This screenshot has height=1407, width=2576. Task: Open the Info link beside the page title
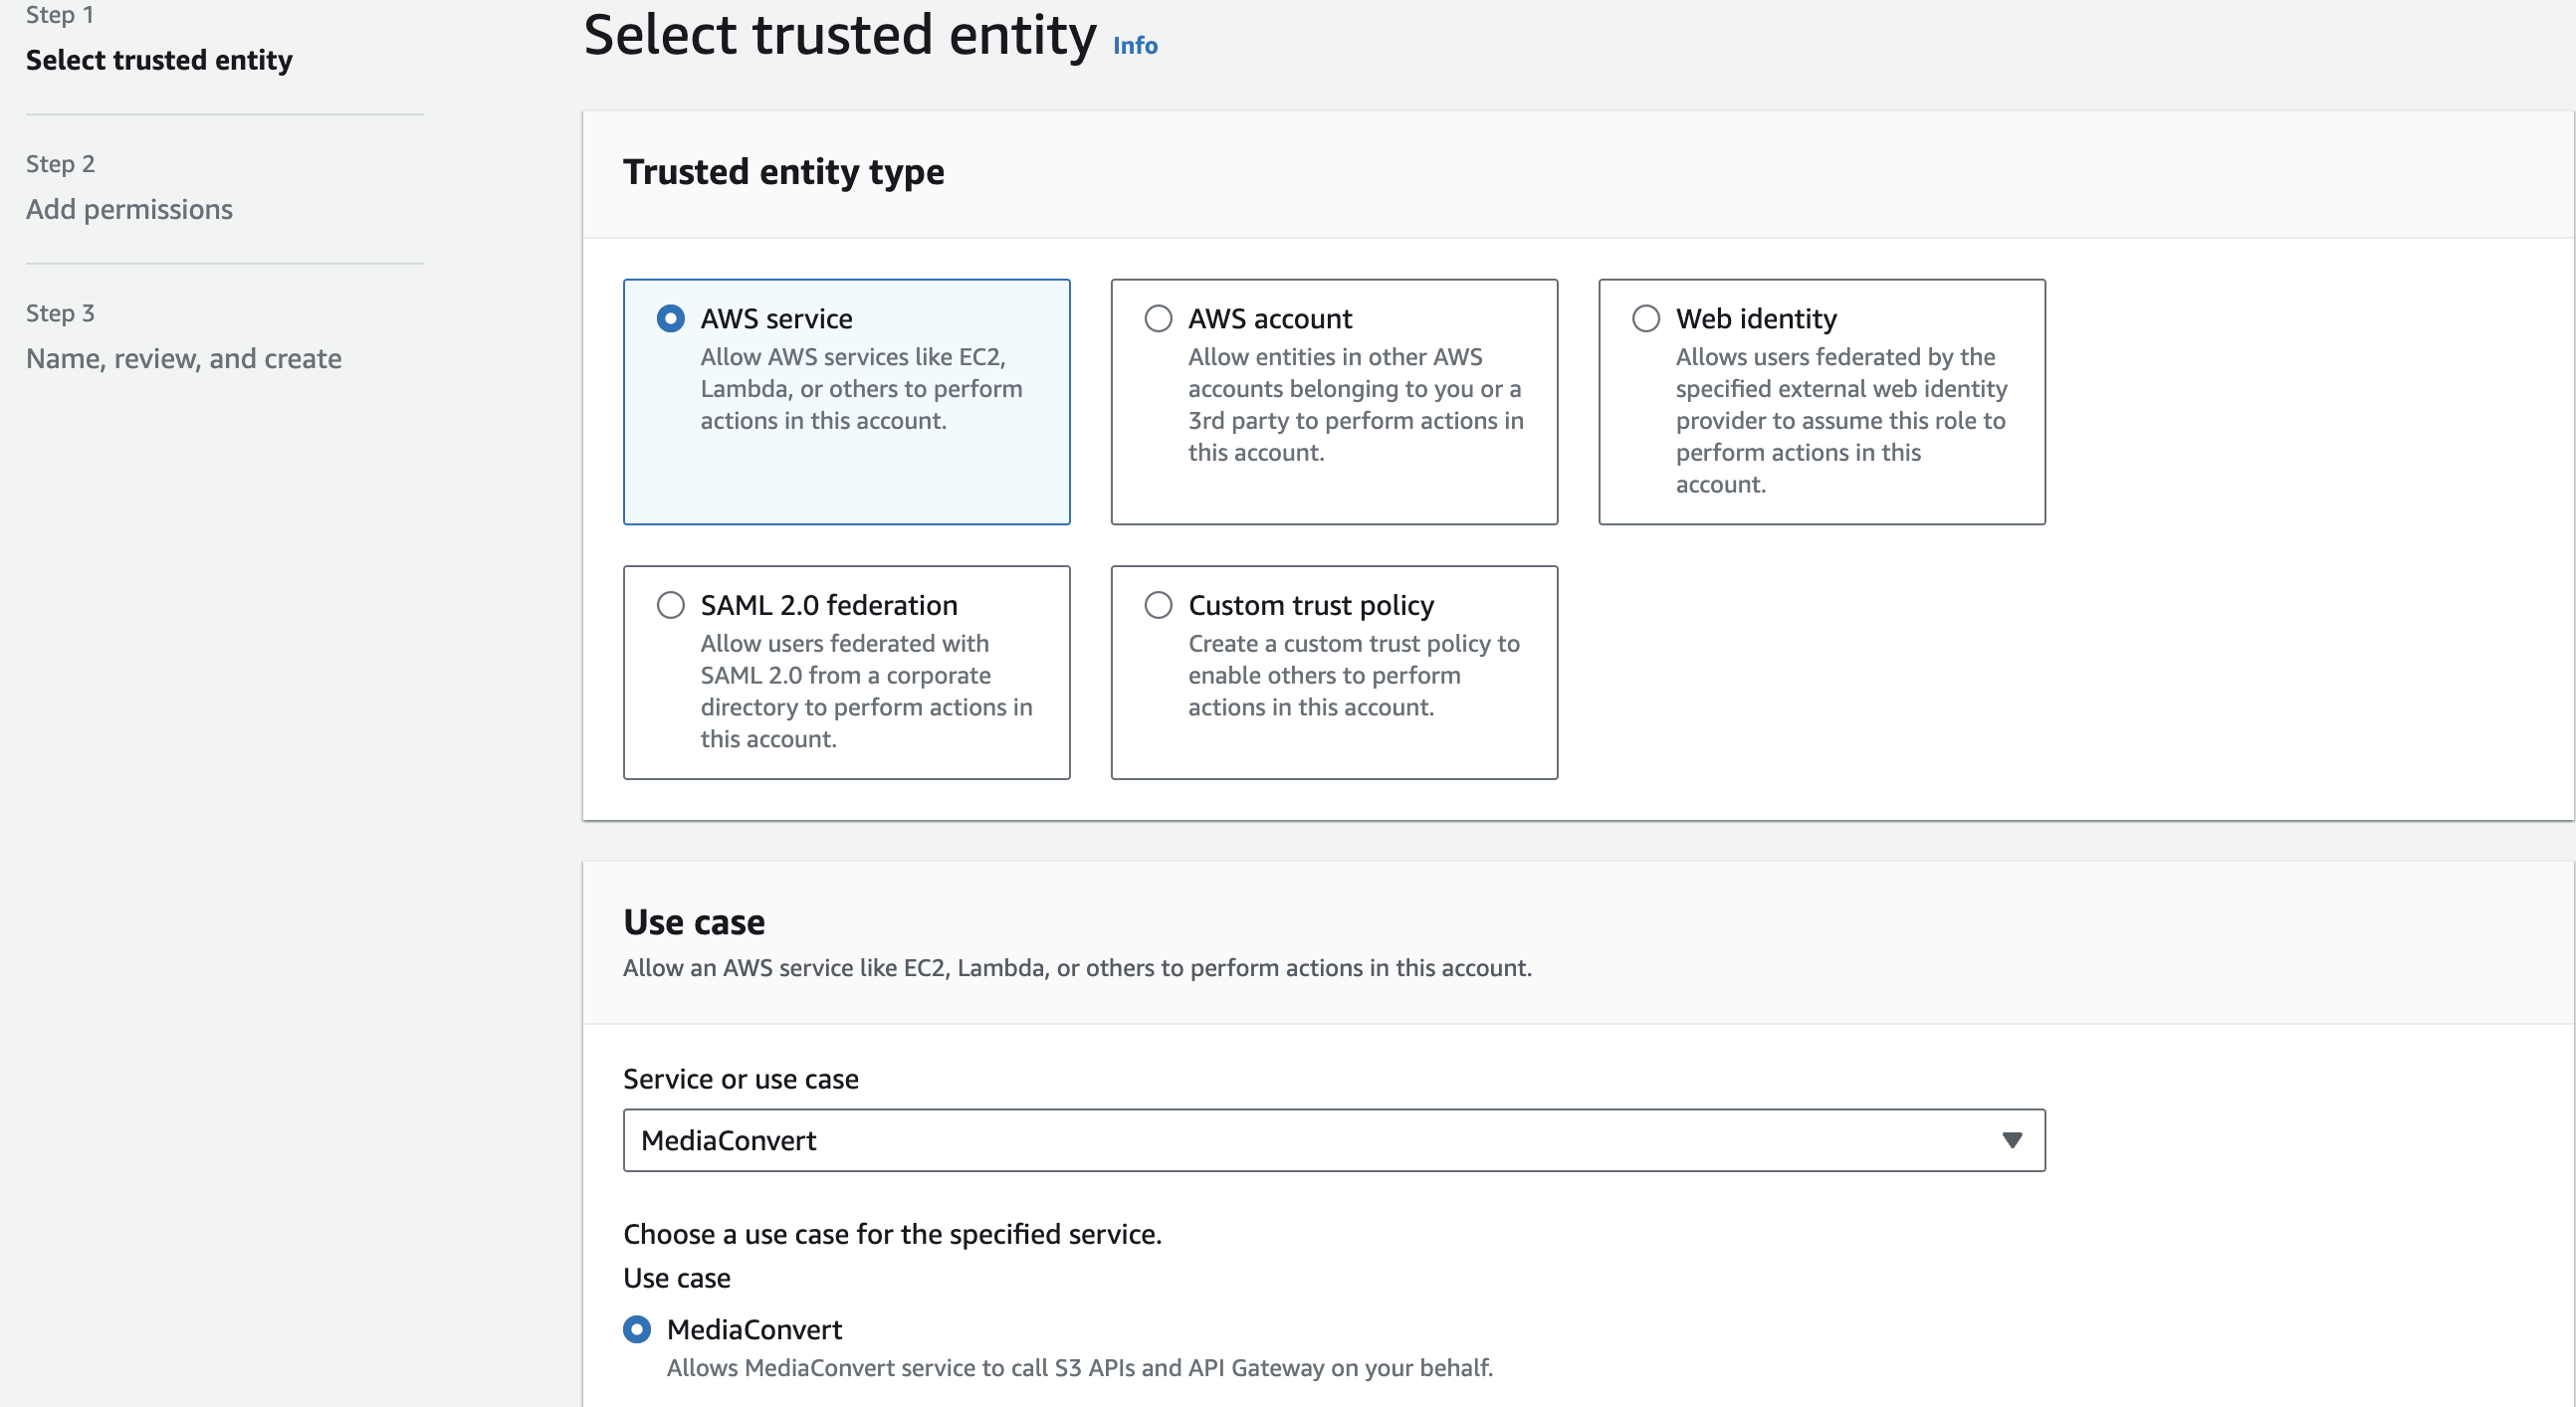coord(1135,46)
